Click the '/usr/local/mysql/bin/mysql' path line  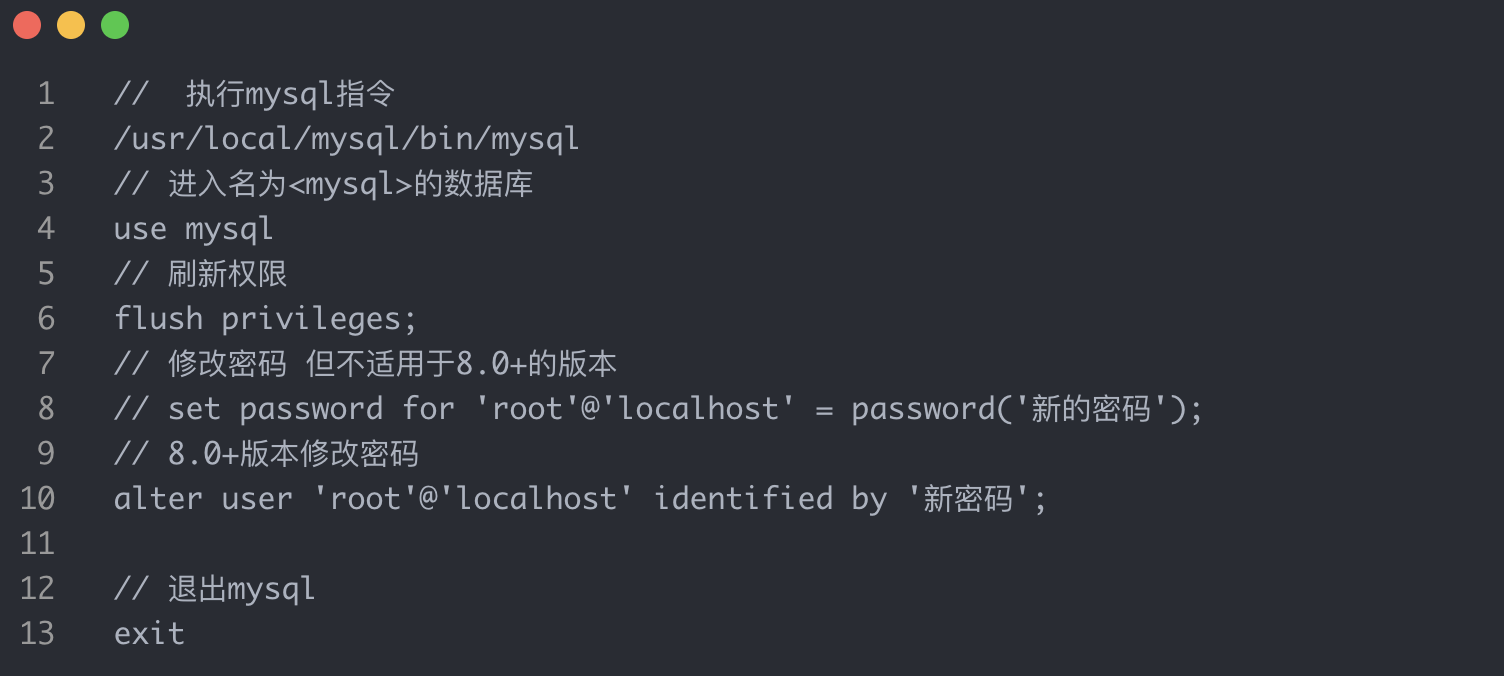[346, 139]
